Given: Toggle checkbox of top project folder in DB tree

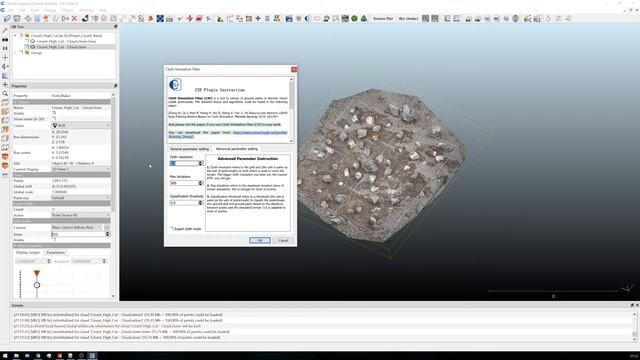Looking at the screenshot, I should pyautogui.click(x=21, y=36).
